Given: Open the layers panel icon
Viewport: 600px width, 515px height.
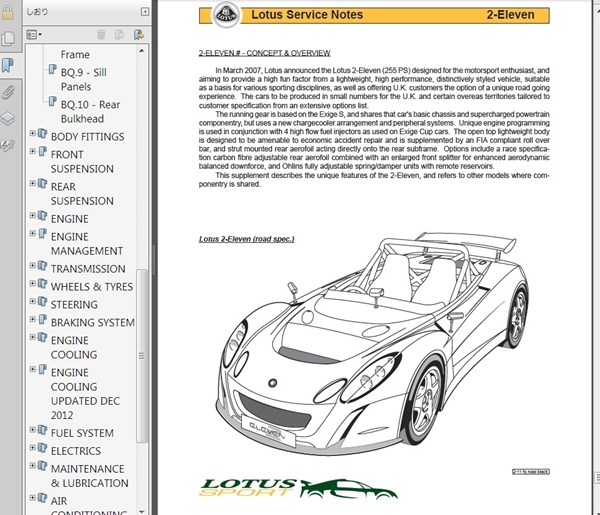Looking at the screenshot, I should tap(7, 119).
